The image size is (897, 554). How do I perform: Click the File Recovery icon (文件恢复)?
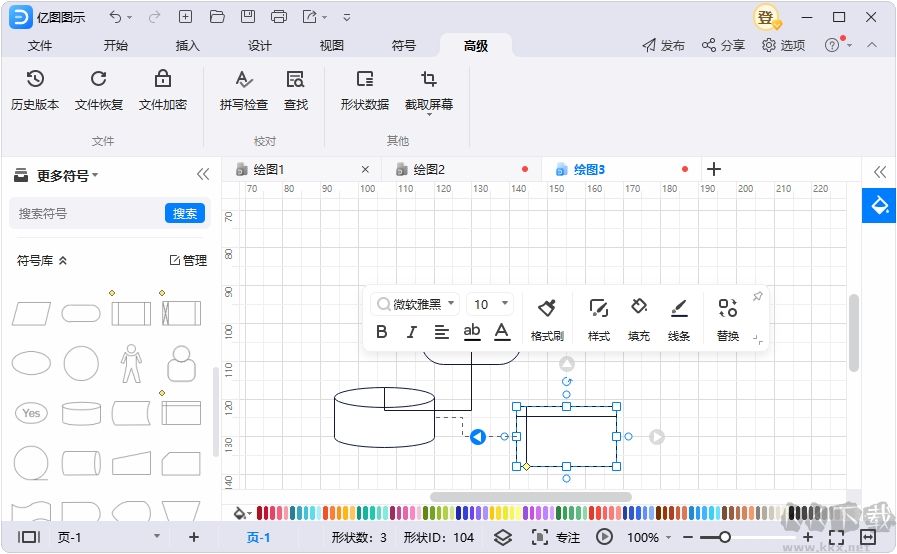point(98,78)
